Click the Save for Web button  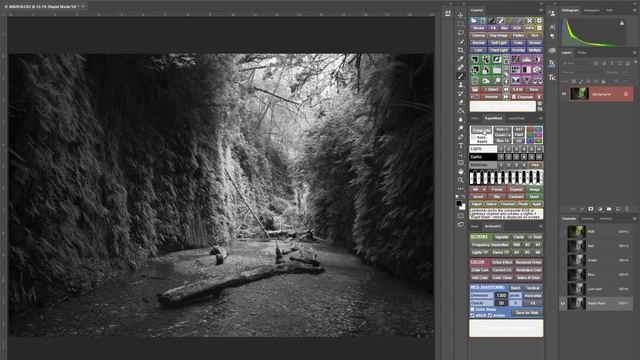point(527,313)
